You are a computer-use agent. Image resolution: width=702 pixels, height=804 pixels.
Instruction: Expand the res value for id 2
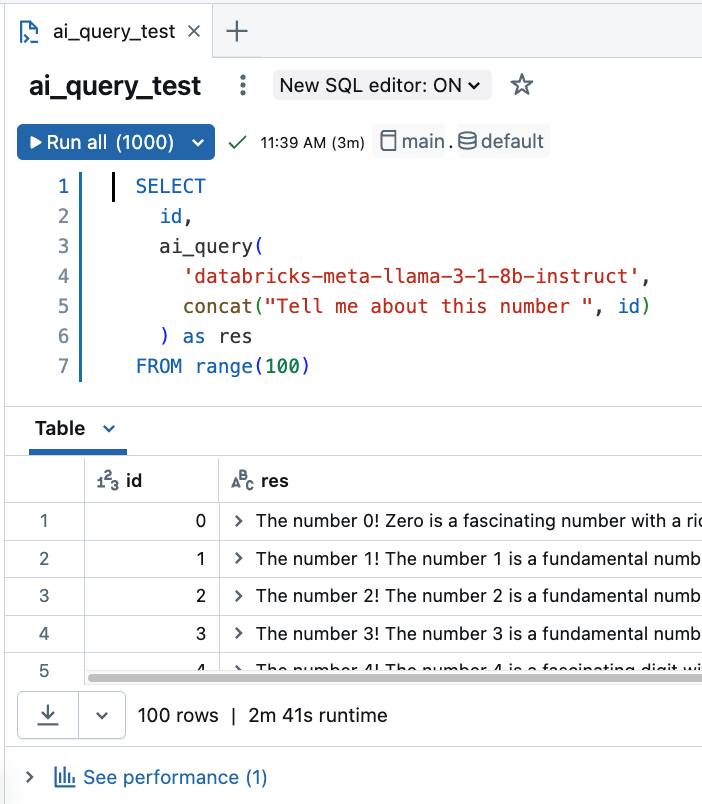tap(239, 596)
